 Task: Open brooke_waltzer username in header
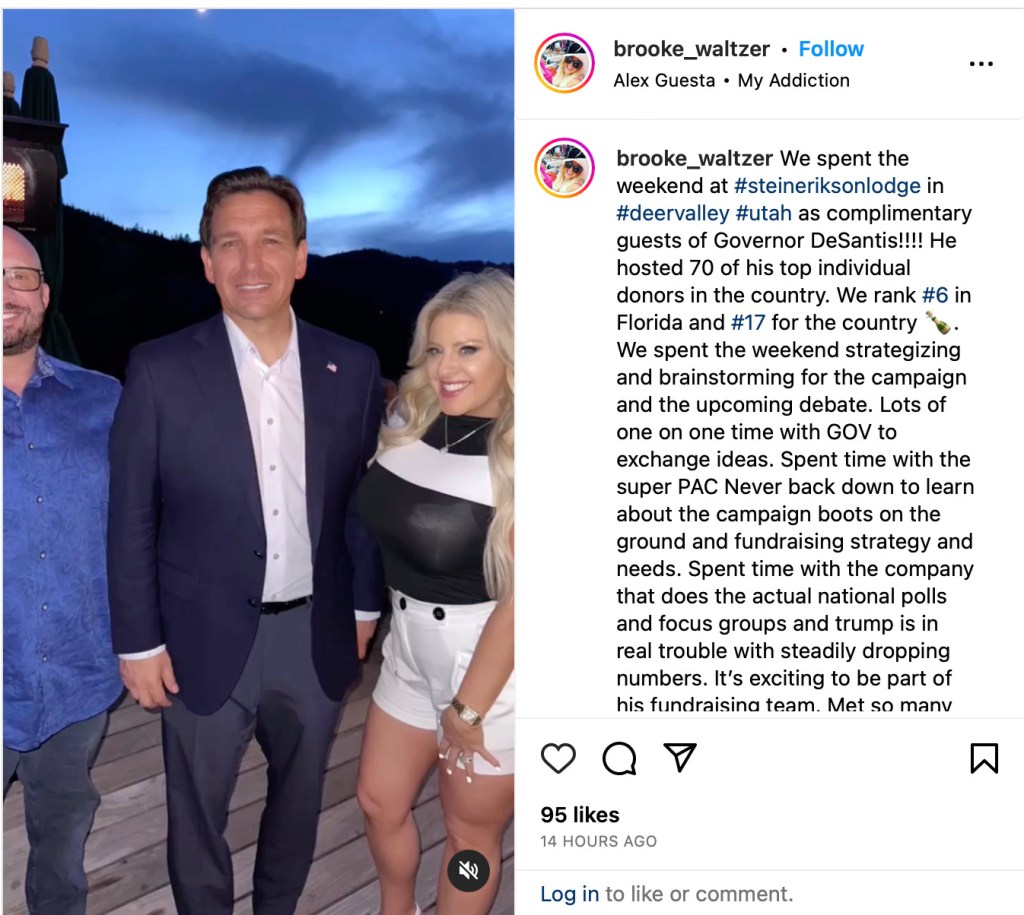692,49
